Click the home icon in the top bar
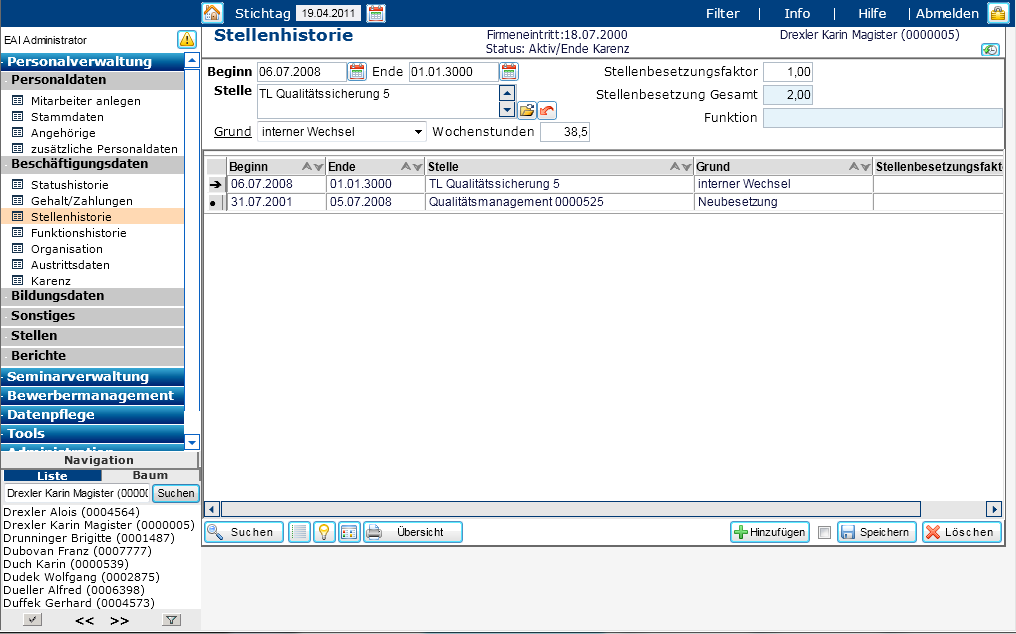The width and height of the screenshot is (1016, 634). coord(213,13)
